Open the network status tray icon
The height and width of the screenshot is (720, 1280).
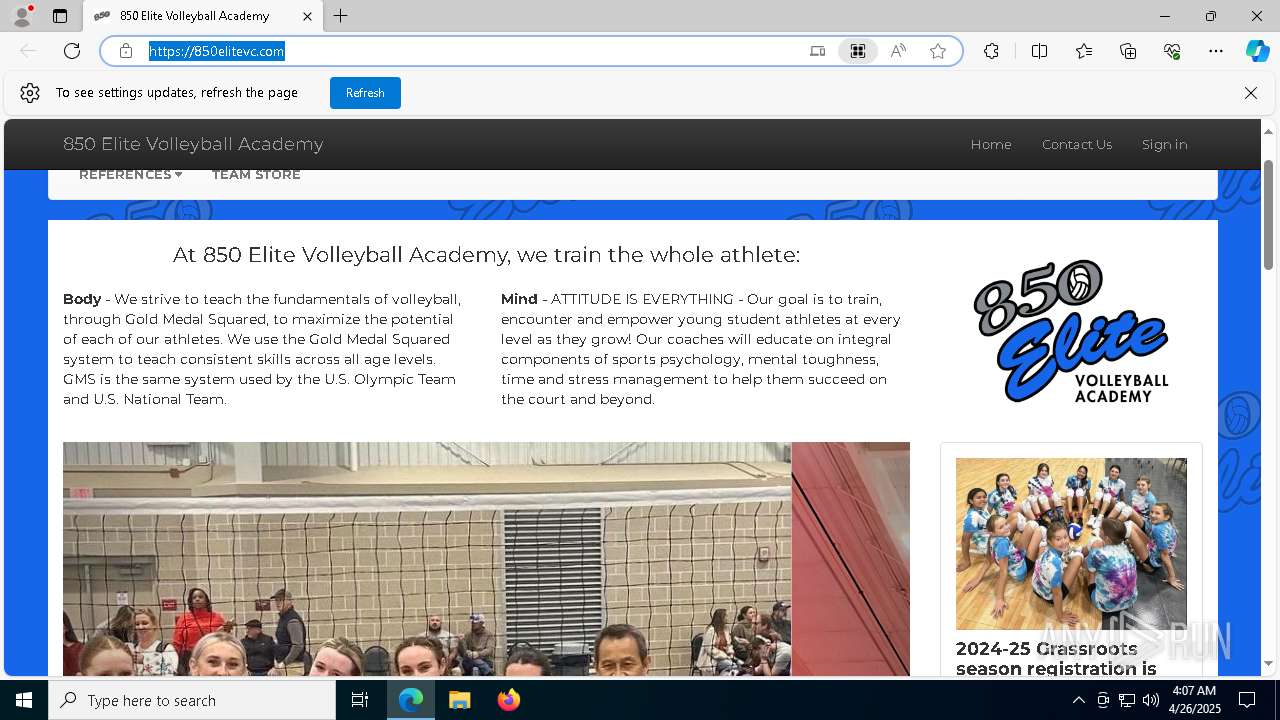[x=1127, y=700]
